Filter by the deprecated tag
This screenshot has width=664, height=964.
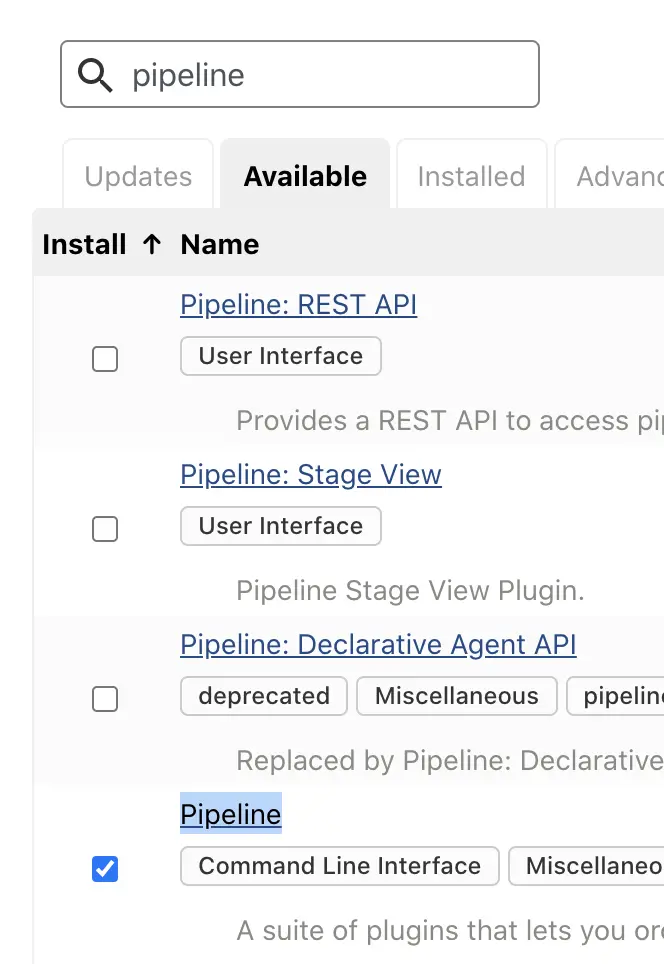coord(264,697)
